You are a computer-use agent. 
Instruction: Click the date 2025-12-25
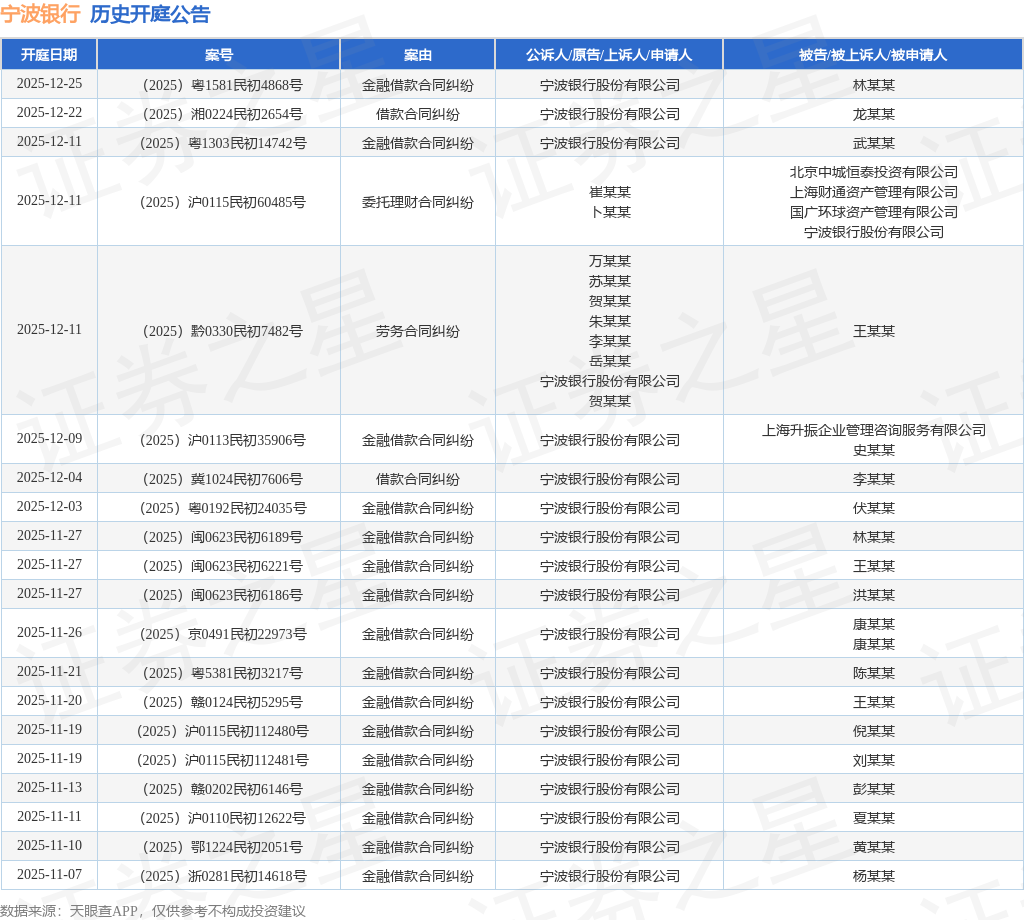(49, 84)
